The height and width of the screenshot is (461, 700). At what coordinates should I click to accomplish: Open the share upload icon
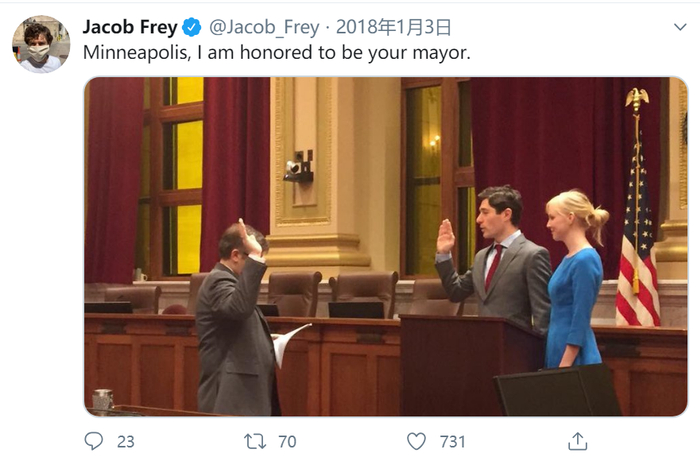[x=577, y=441]
